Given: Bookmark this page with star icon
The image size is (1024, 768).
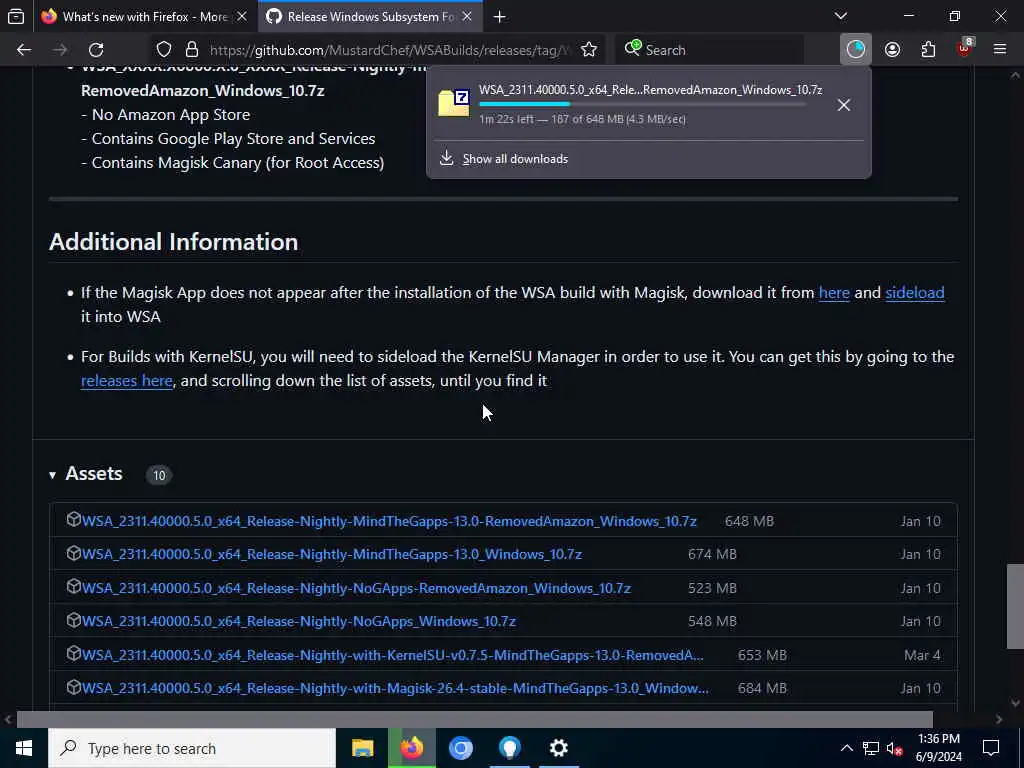Looking at the screenshot, I should pos(589,50).
